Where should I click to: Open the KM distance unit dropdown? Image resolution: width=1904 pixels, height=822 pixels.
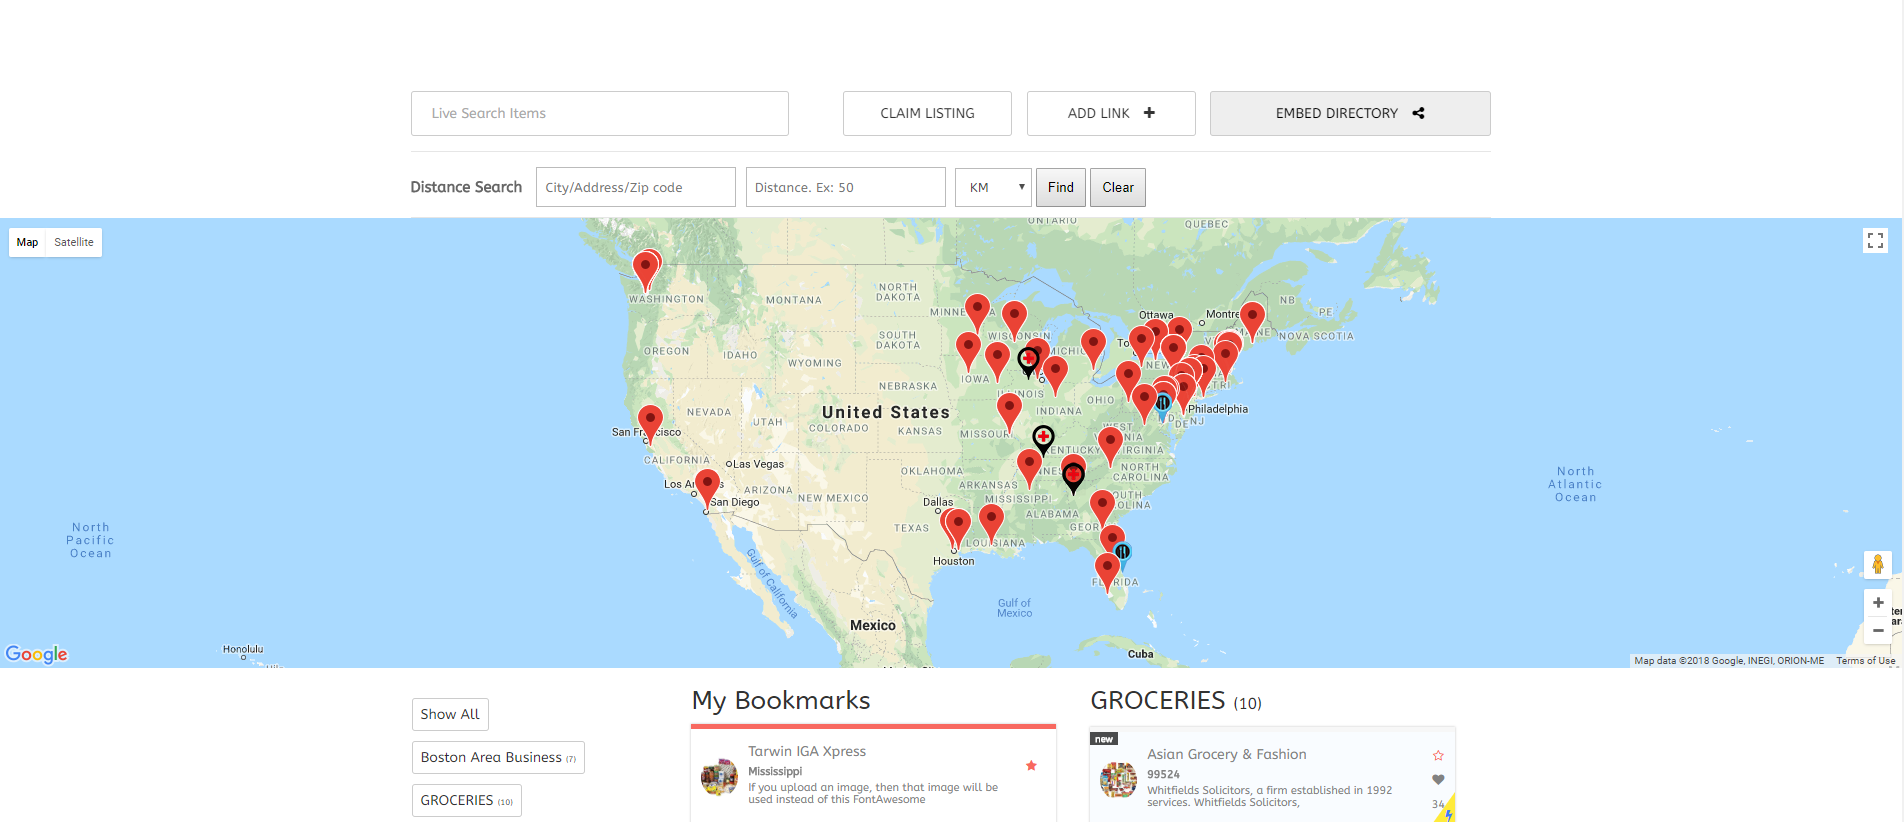point(993,187)
